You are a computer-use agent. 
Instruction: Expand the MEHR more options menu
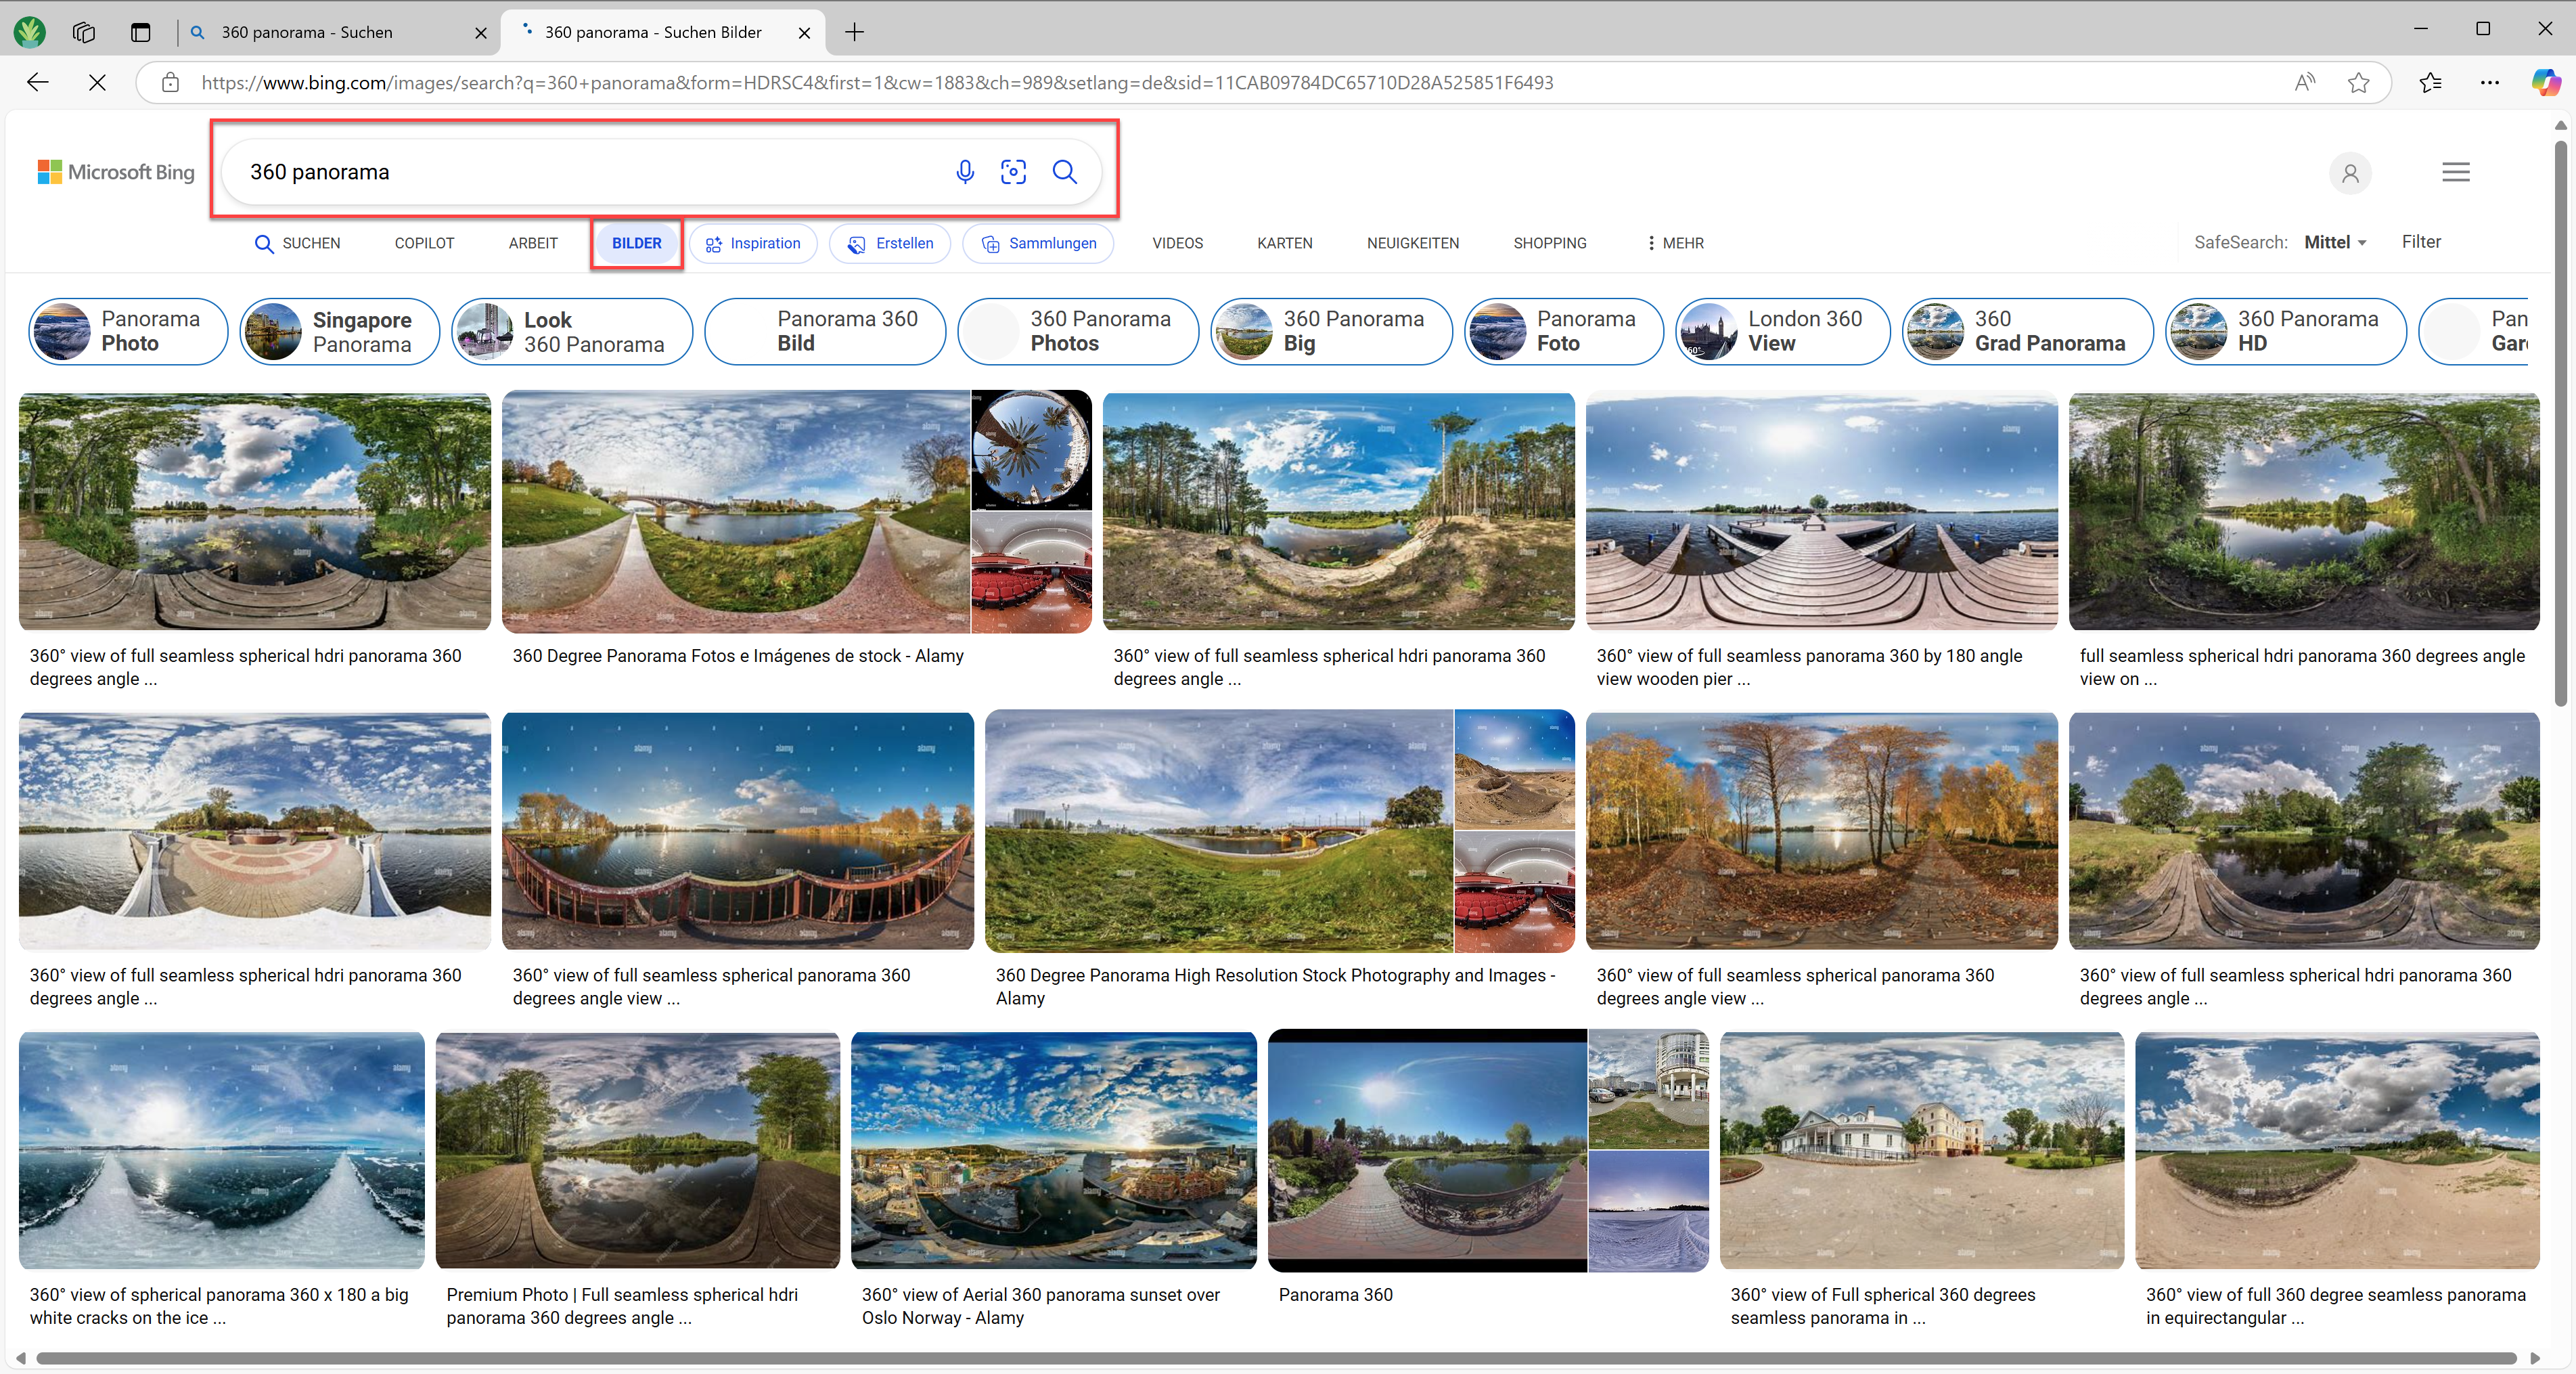[x=1675, y=243]
